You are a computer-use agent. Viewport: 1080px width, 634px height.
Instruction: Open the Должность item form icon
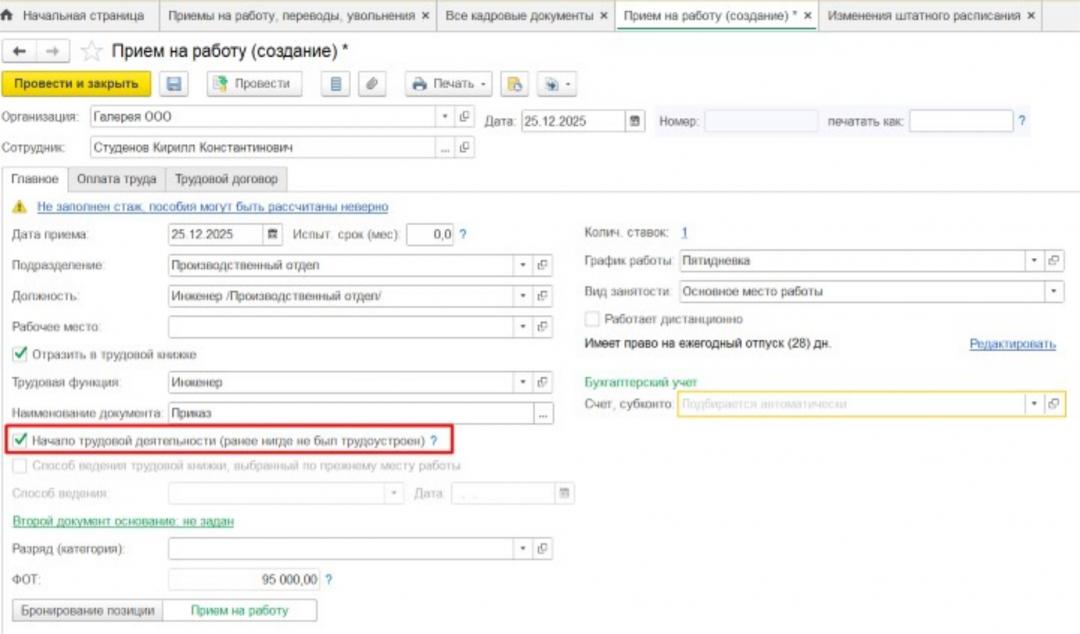coord(543,296)
